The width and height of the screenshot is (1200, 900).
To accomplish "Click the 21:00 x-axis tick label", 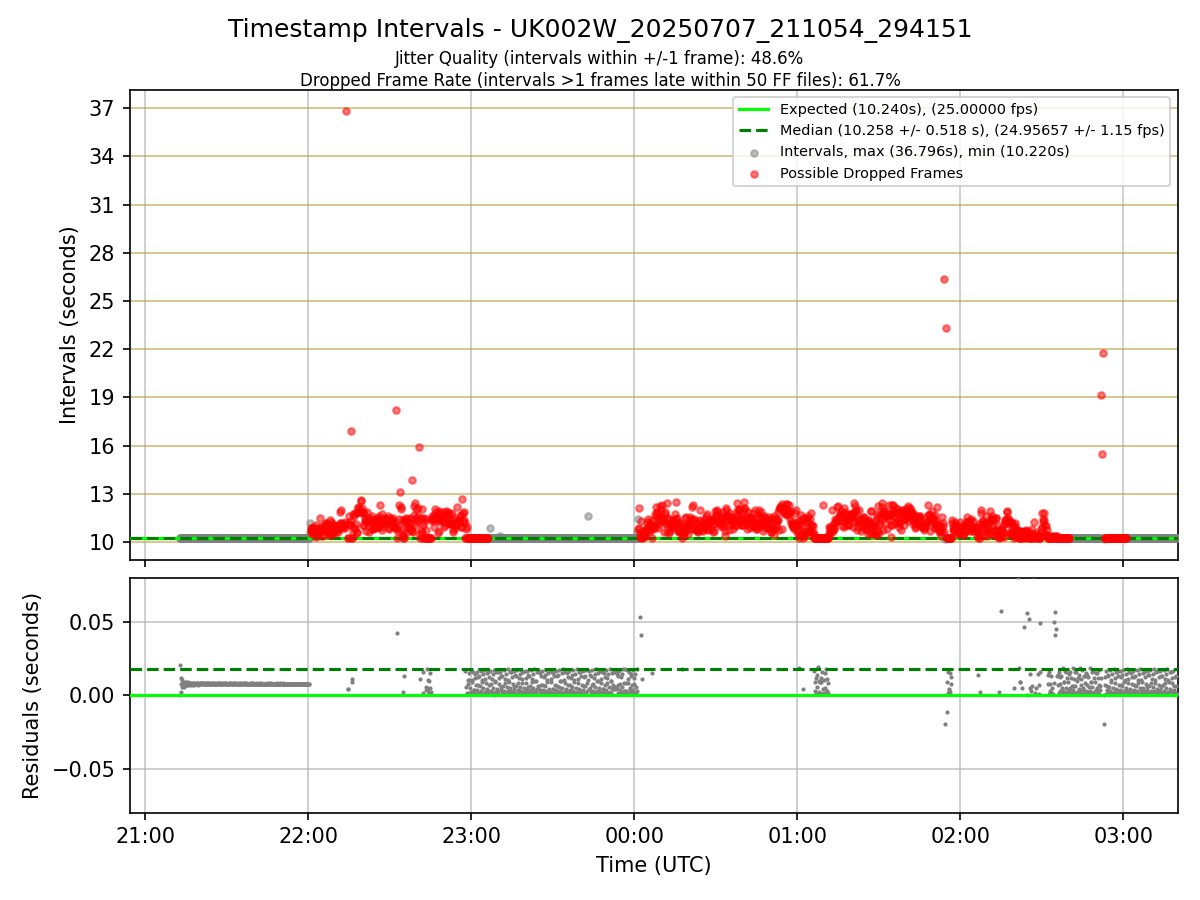I will pyautogui.click(x=145, y=834).
